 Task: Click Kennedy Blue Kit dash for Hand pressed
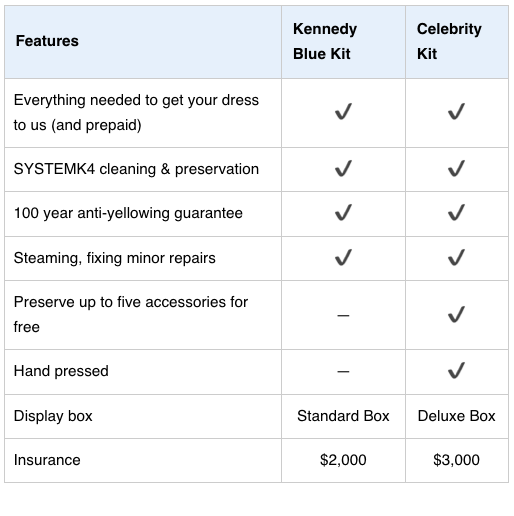pos(343,371)
